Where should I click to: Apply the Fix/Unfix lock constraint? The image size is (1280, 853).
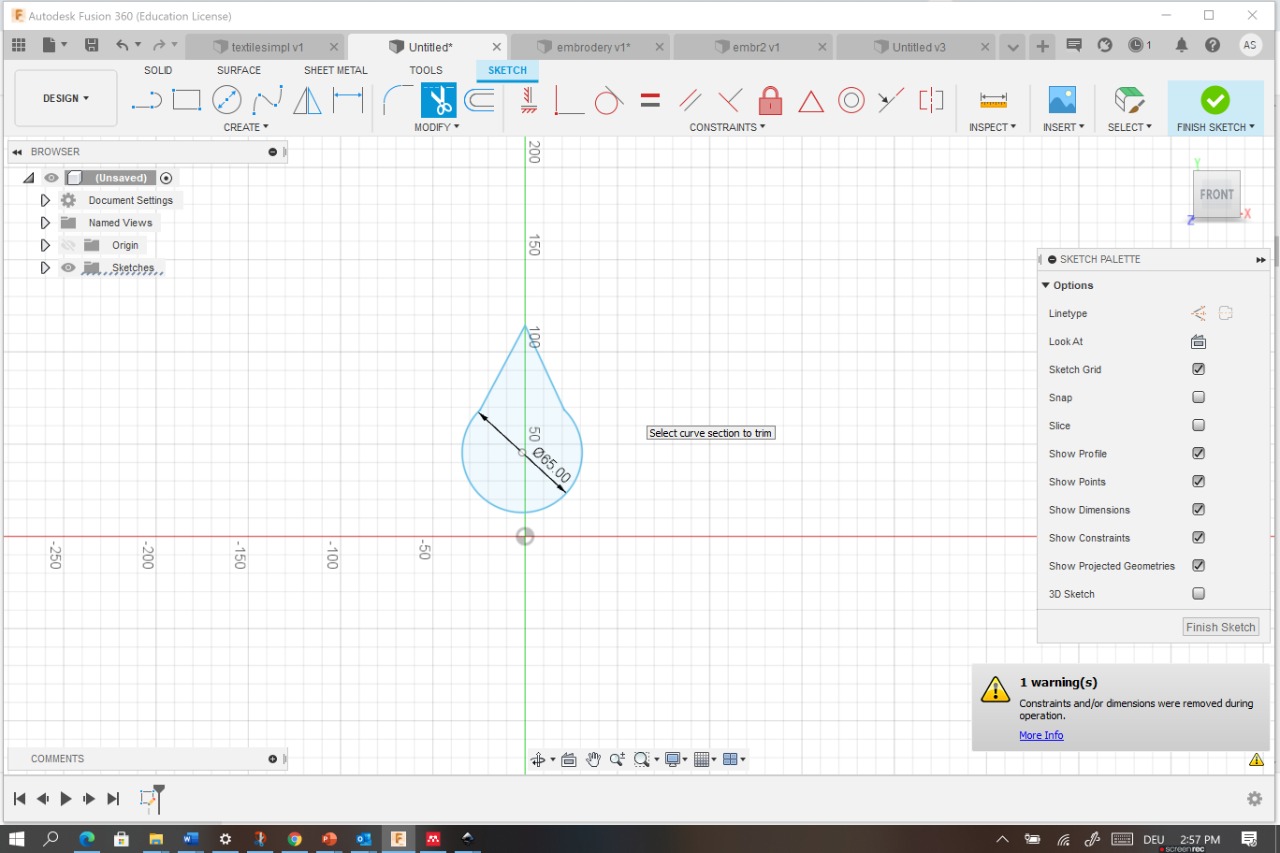tap(770, 100)
